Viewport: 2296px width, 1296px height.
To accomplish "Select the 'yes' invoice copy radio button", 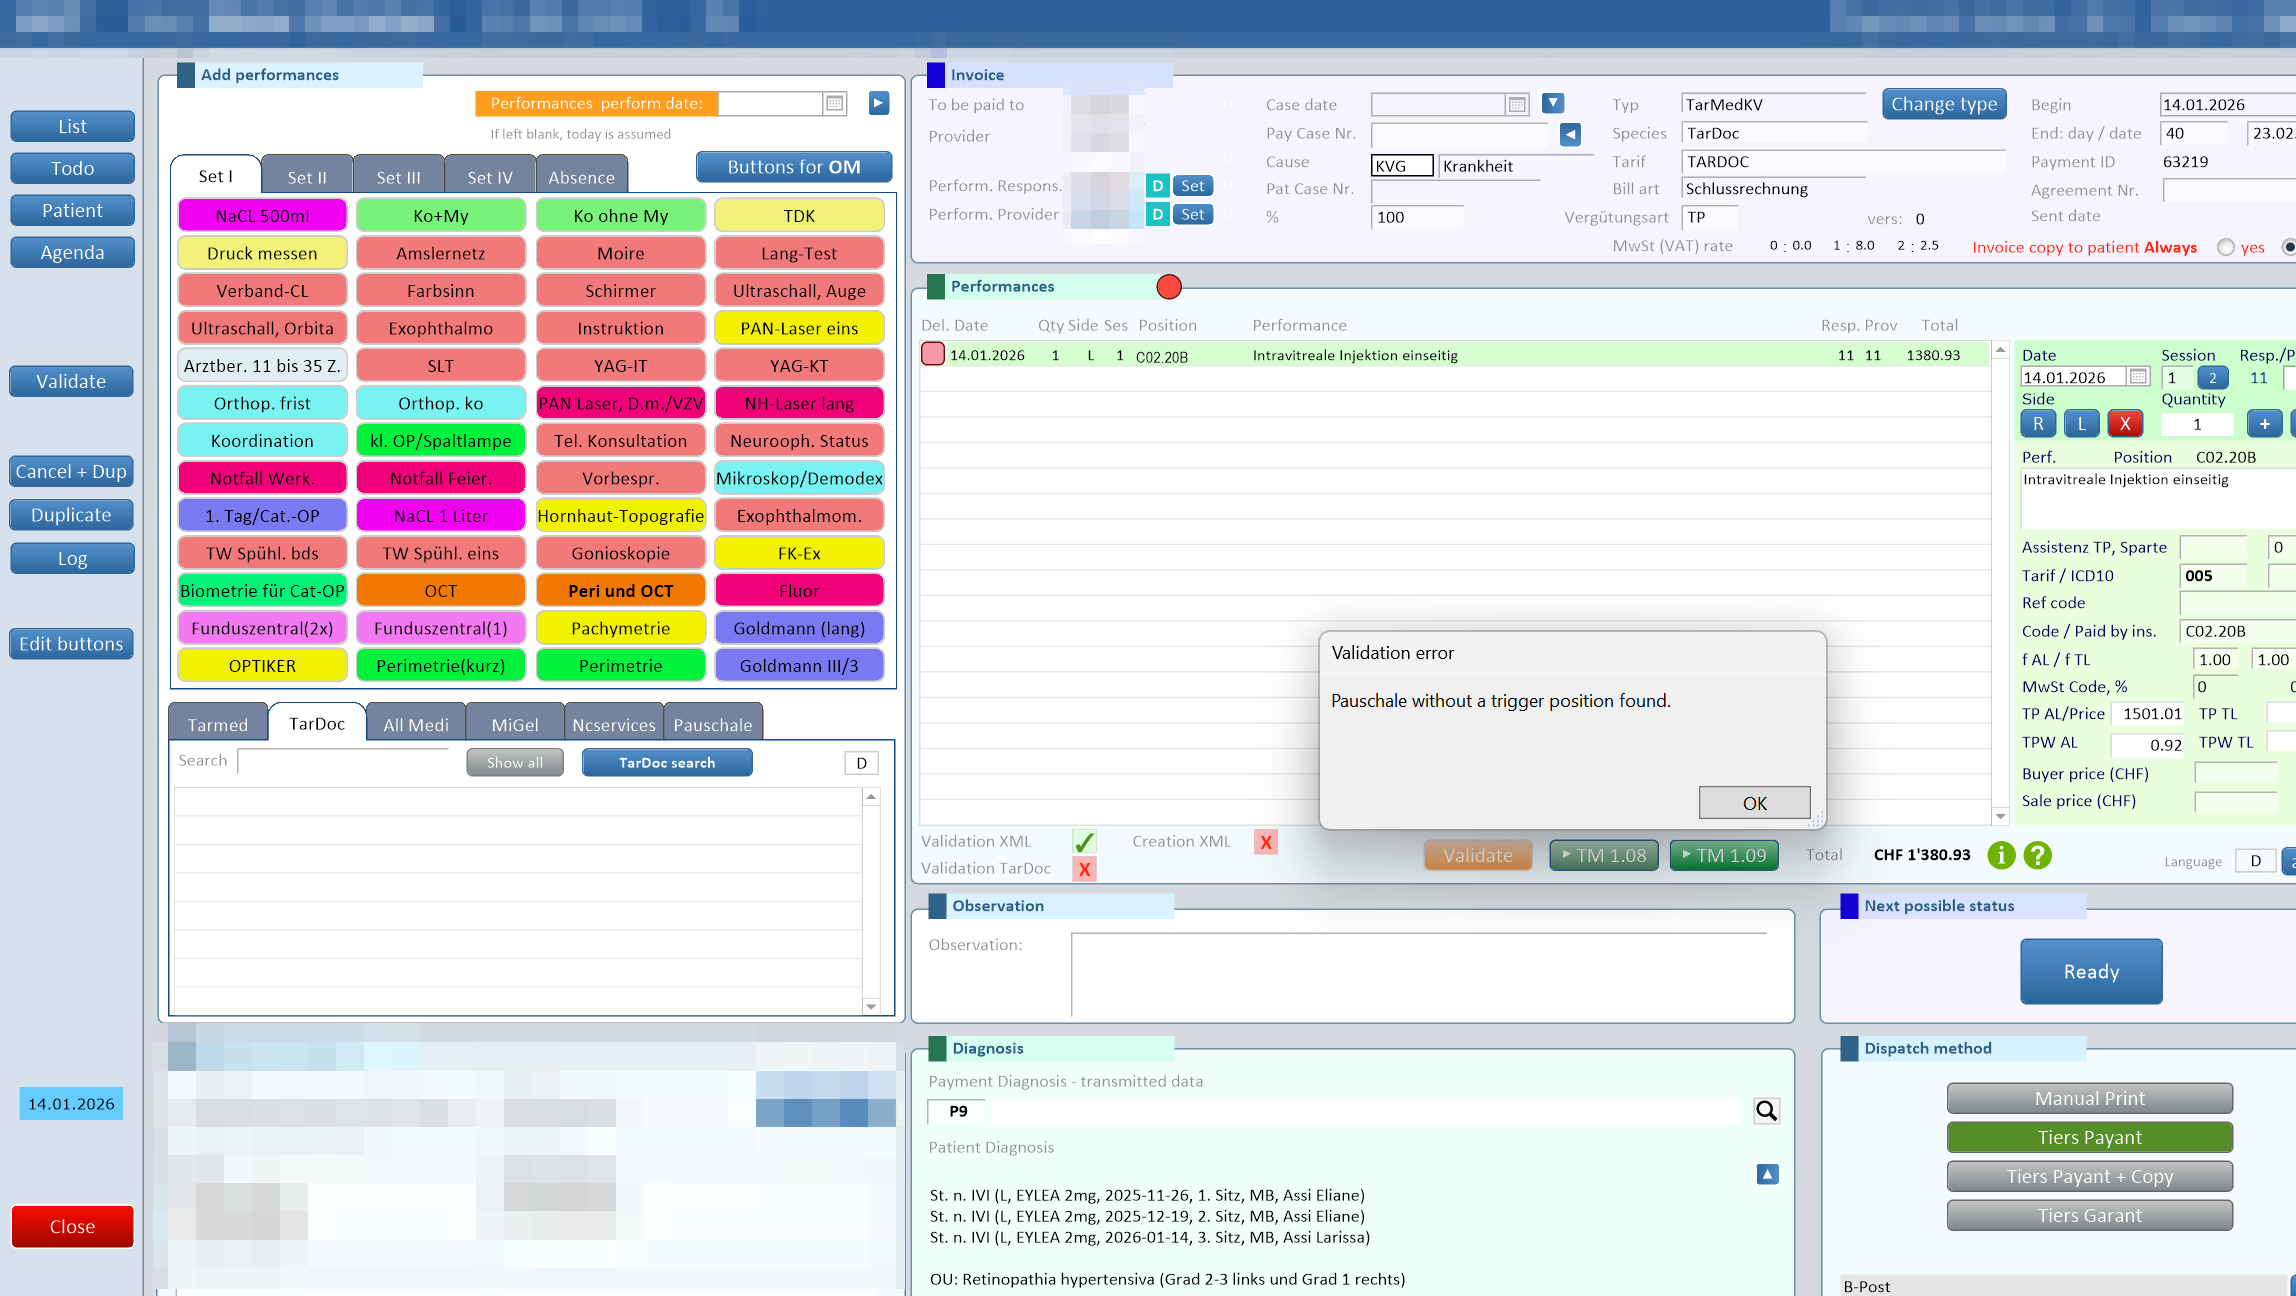I will (2226, 247).
